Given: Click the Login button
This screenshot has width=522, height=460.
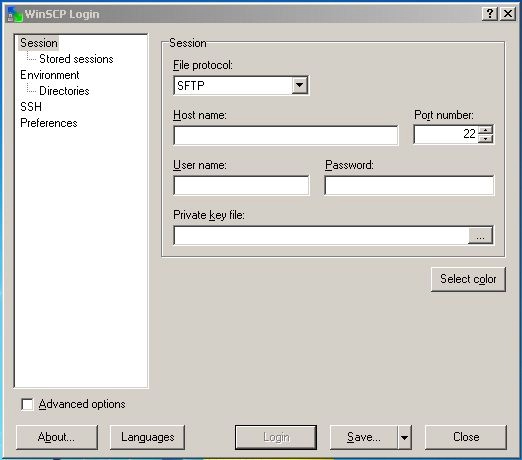Looking at the screenshot, I should click(x=276, y=437).
